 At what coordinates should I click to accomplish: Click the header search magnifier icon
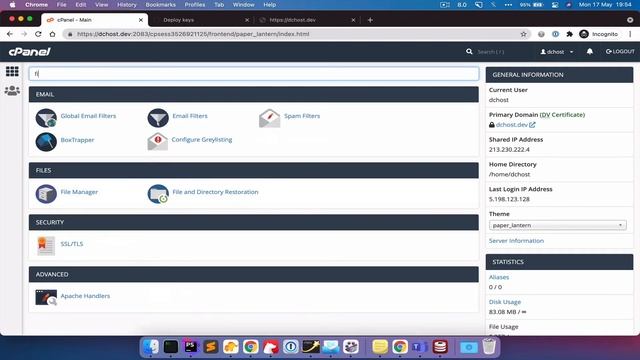pyautogui.click(x=469, y=52)
